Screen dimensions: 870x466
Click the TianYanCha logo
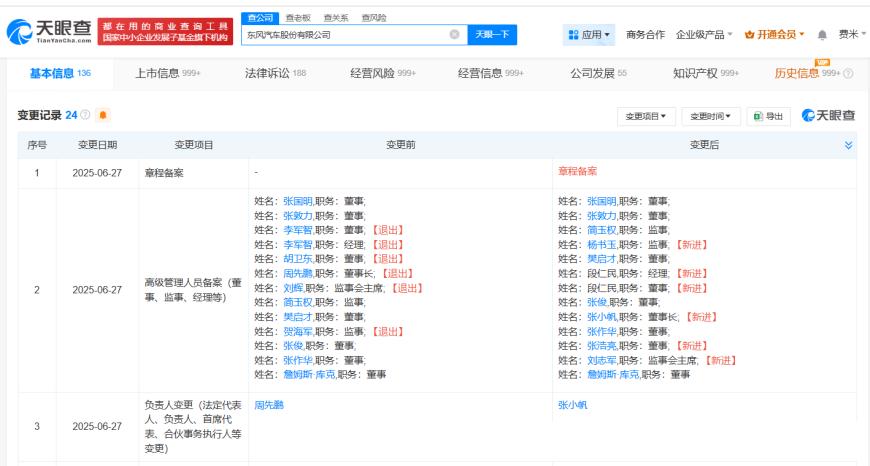click(x=49, y=32)
